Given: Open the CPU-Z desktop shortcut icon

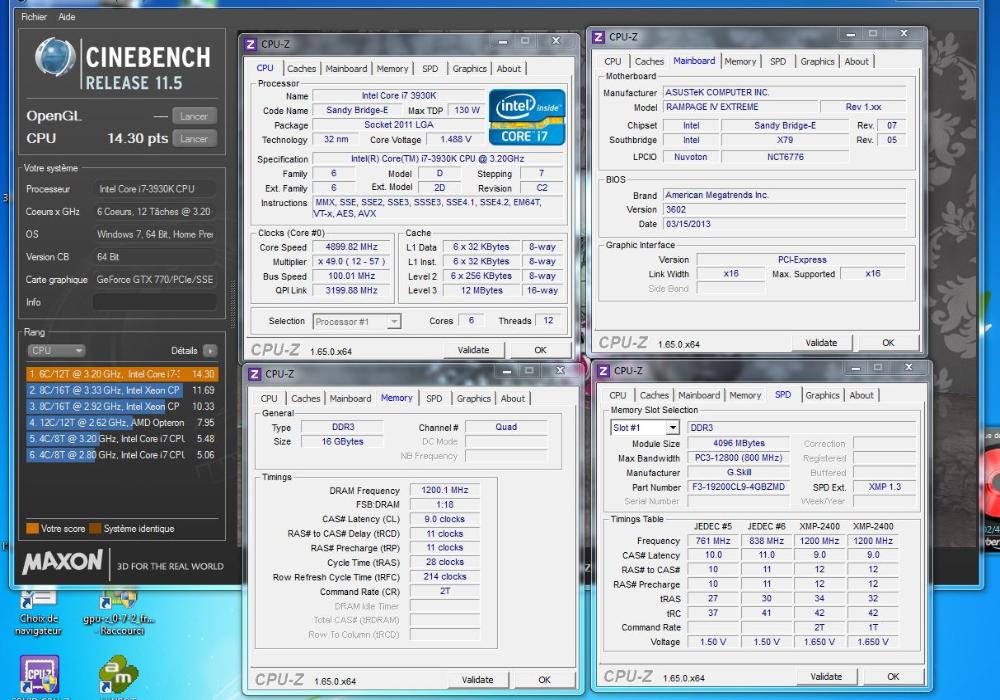Looking at the screenshot, I should pyautogui.click(x=40, y=674).
